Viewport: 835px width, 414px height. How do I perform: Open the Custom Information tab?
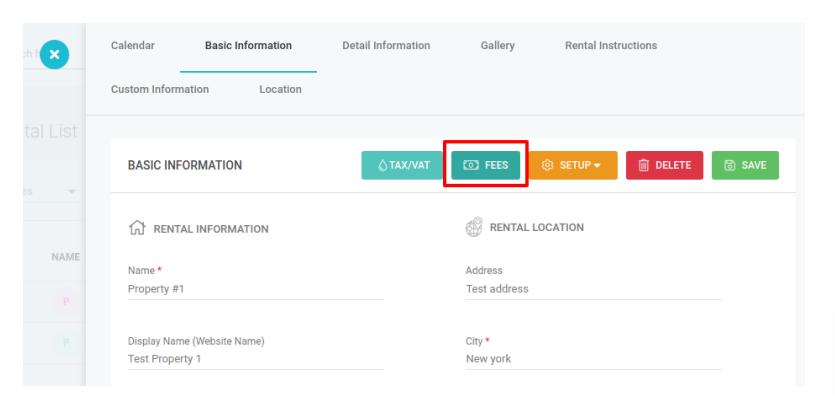pos(160,89)
